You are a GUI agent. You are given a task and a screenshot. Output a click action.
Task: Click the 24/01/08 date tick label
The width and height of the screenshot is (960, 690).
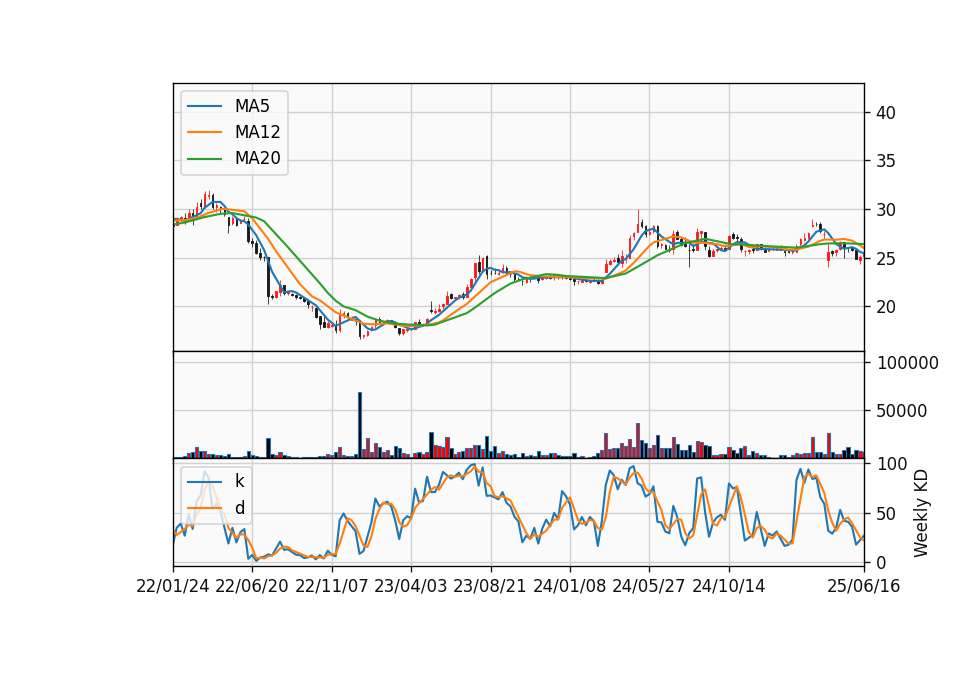pyautogui.click(x=569, y=587)
